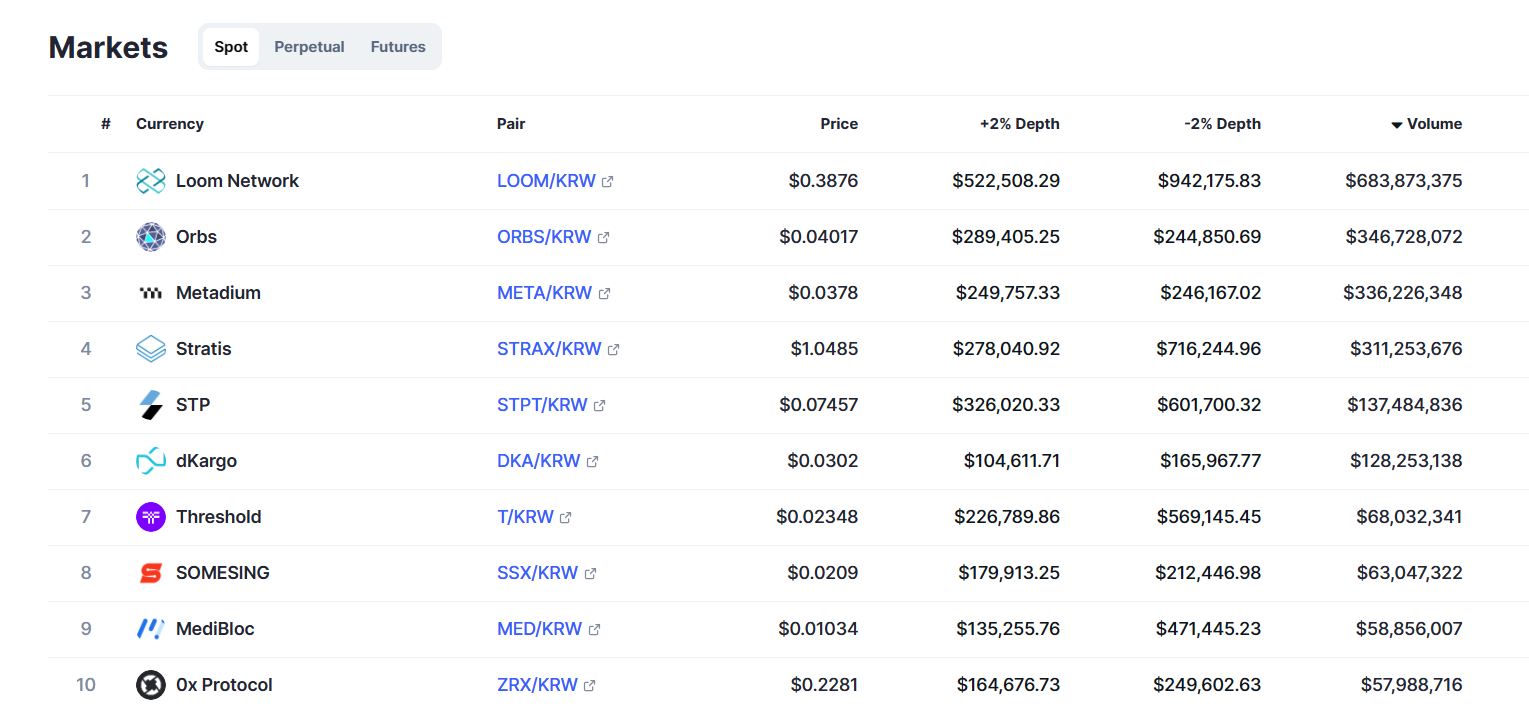Click the Threshold currency name

218,517
